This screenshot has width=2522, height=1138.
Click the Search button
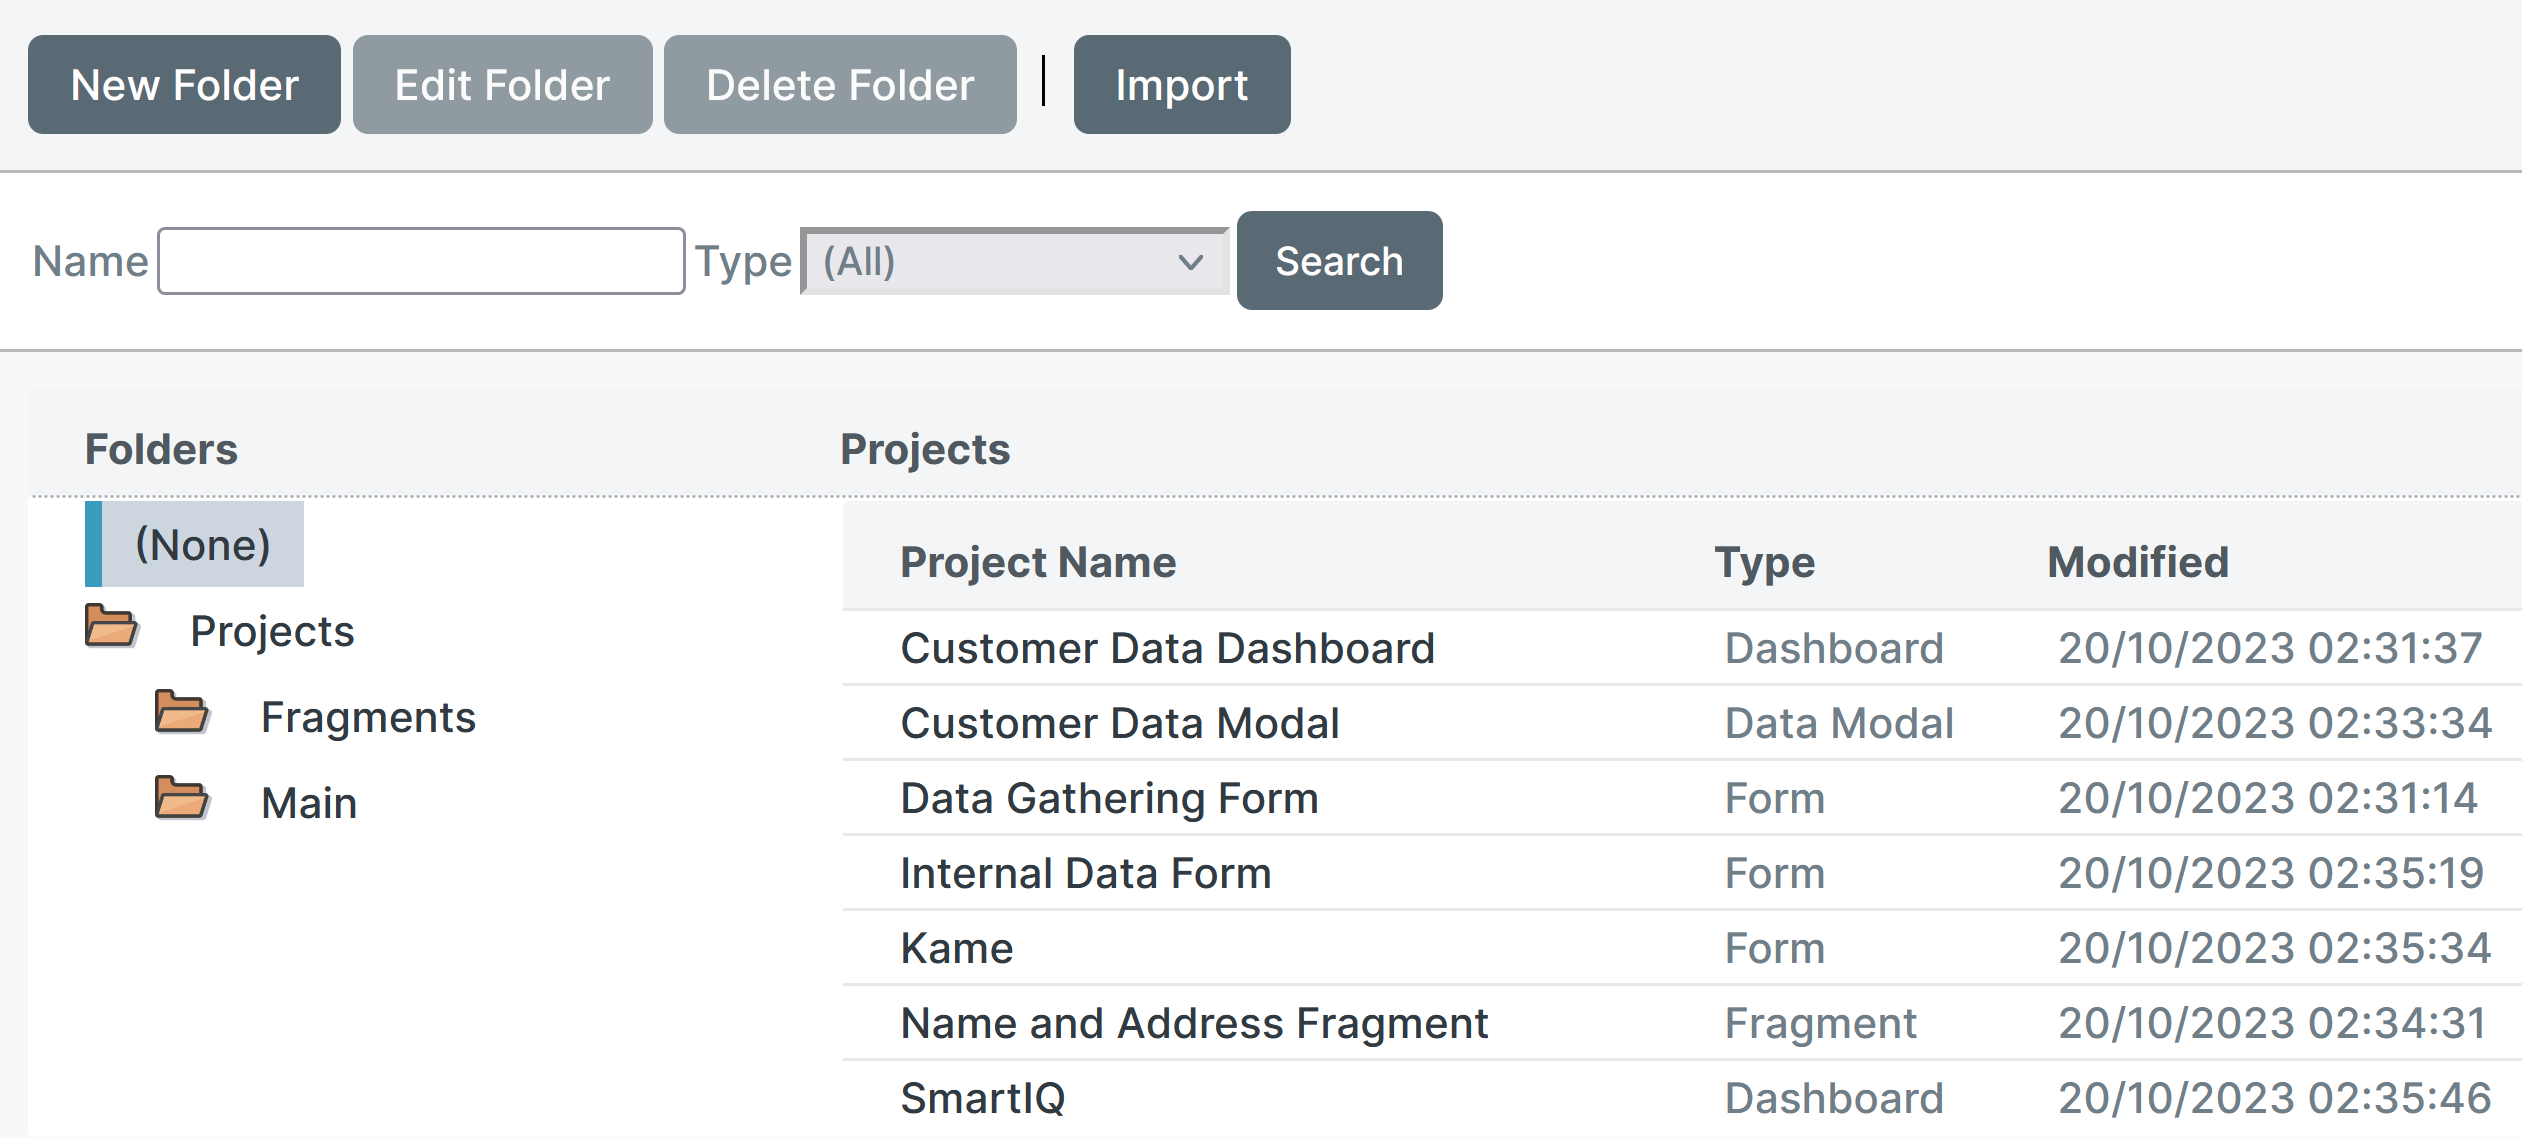(1338, 261)
